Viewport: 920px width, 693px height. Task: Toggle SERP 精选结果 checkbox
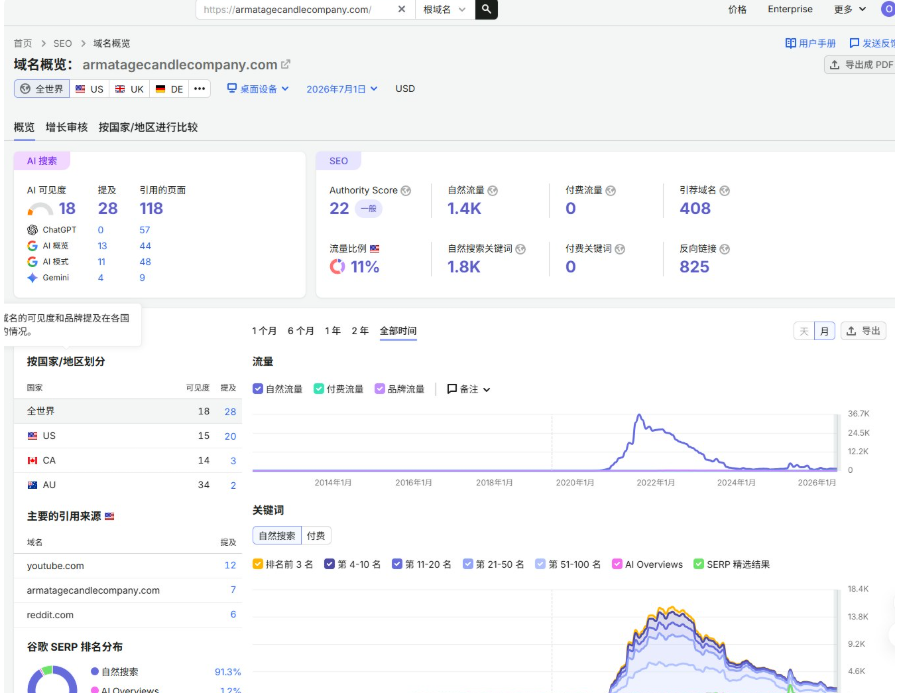coord(698,564)
